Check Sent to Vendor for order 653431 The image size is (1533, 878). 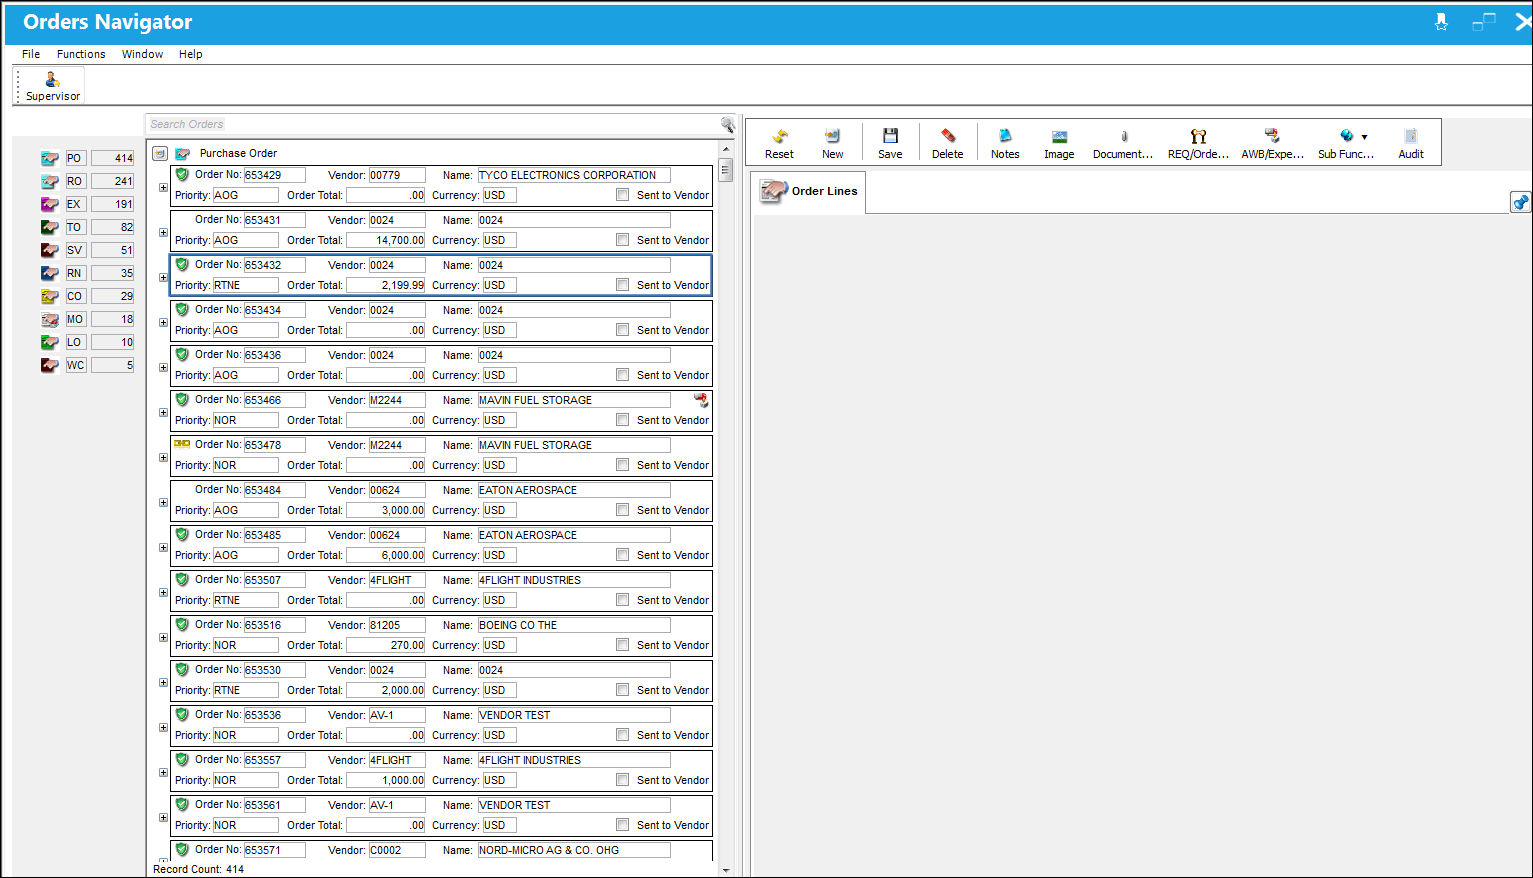(623, 240)
